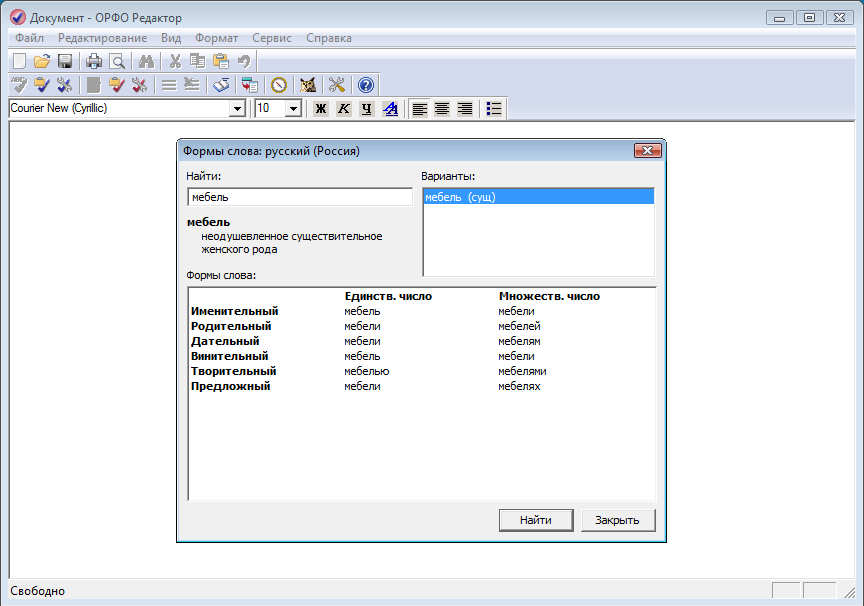Click the Творительный case label

[x=234, y=371]
